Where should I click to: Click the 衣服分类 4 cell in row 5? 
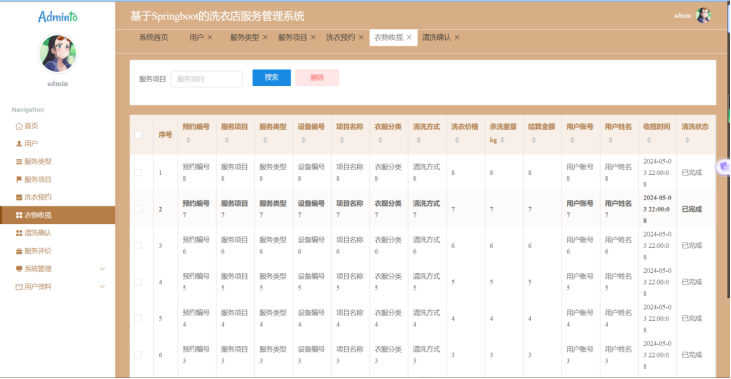(x=388, y=318)
